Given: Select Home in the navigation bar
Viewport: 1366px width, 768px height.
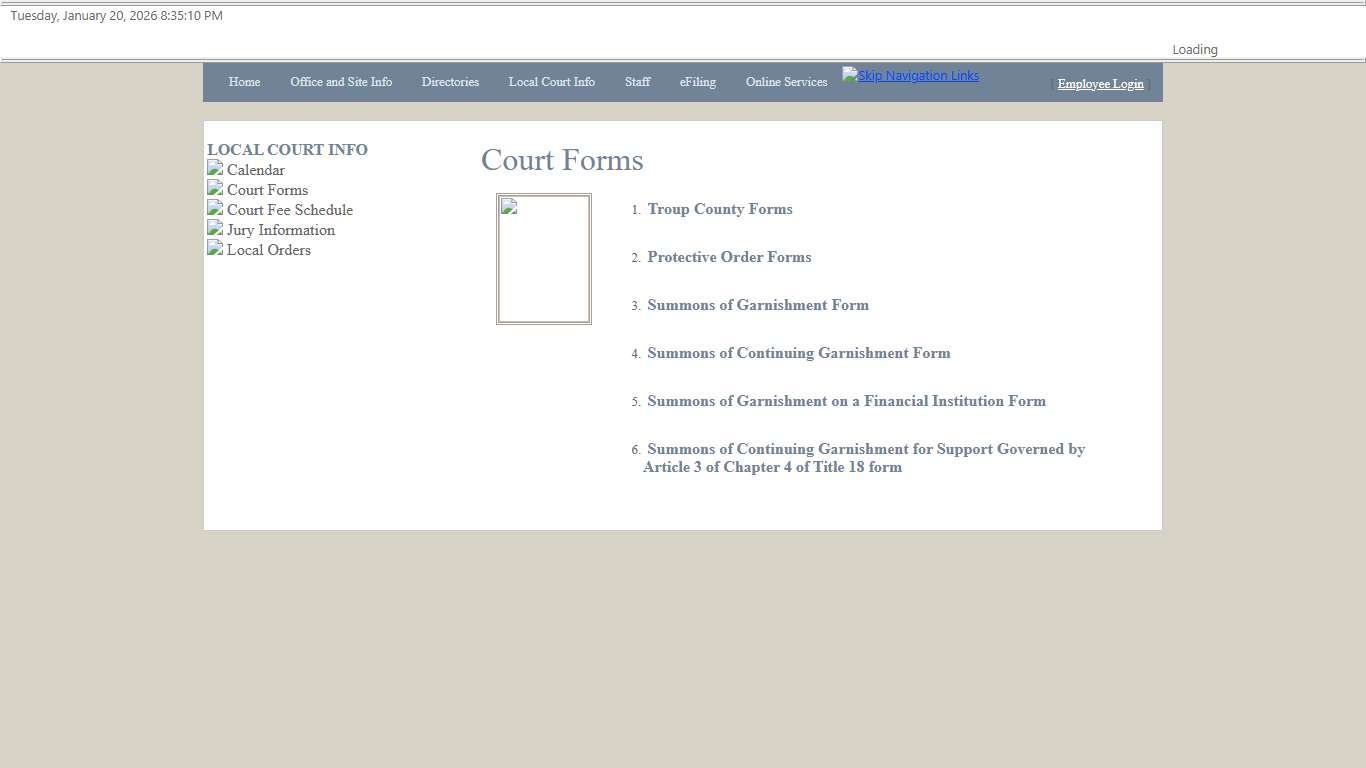Looking at the screenshot, I should pyautogui.click(x=244, y=82).
